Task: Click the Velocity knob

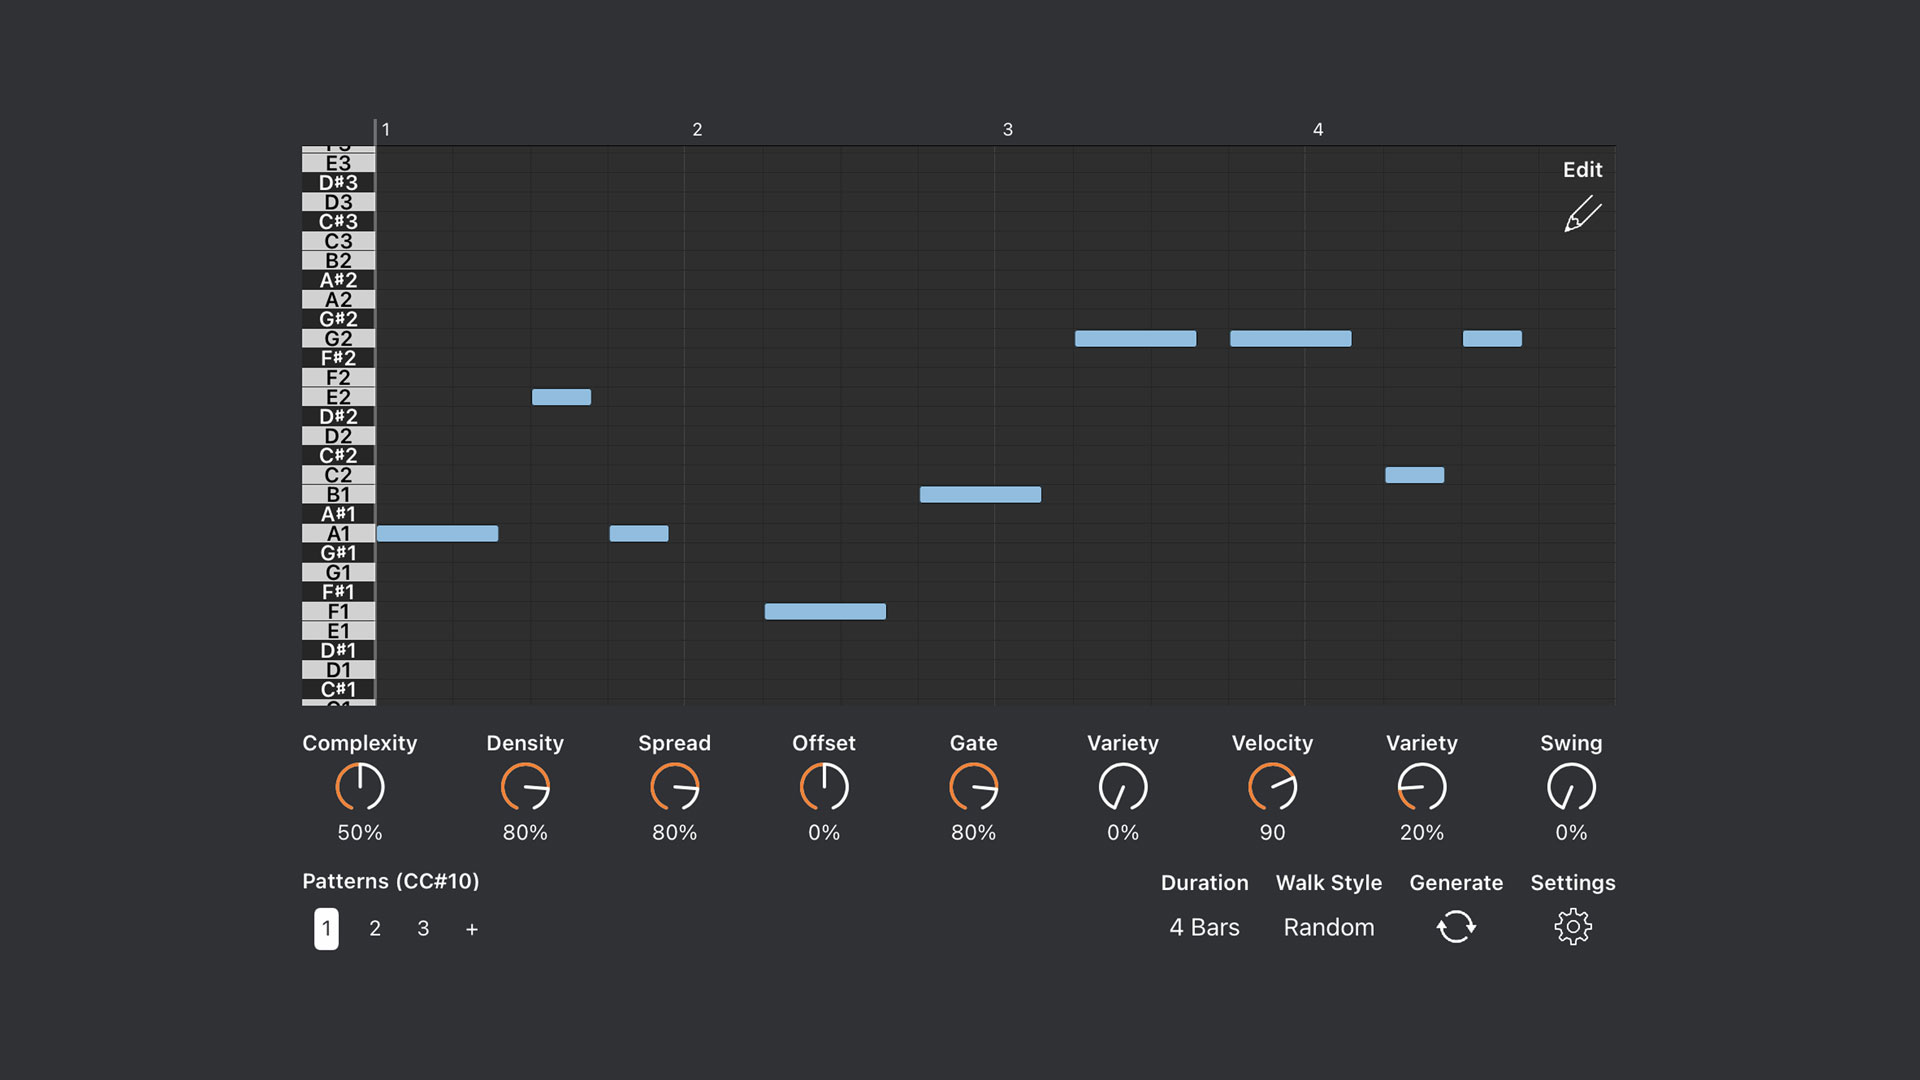Action: coord(1272,787)
